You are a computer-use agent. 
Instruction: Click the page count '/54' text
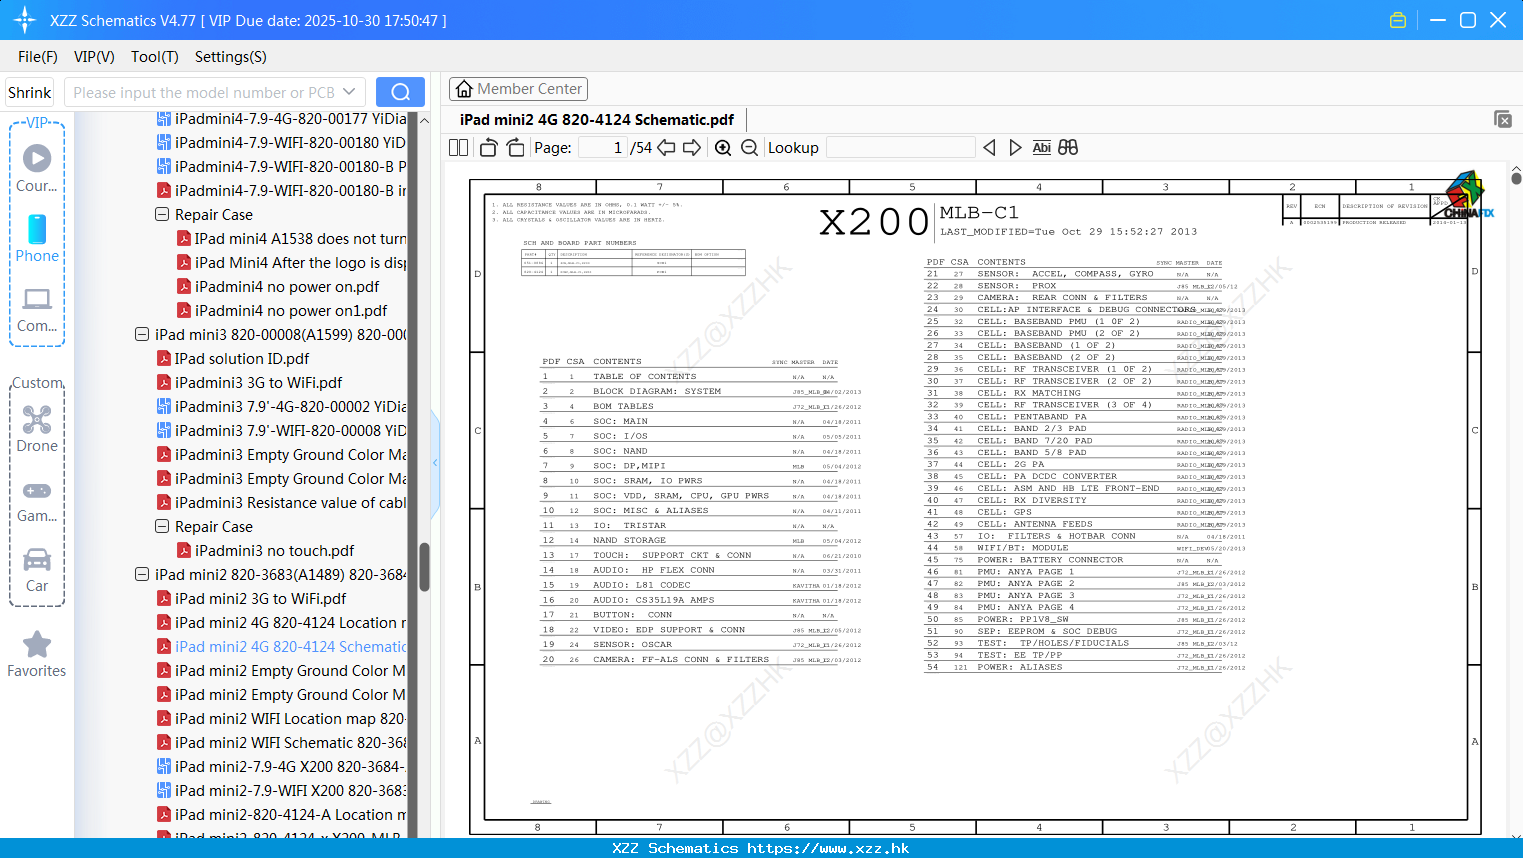[641, 148]
